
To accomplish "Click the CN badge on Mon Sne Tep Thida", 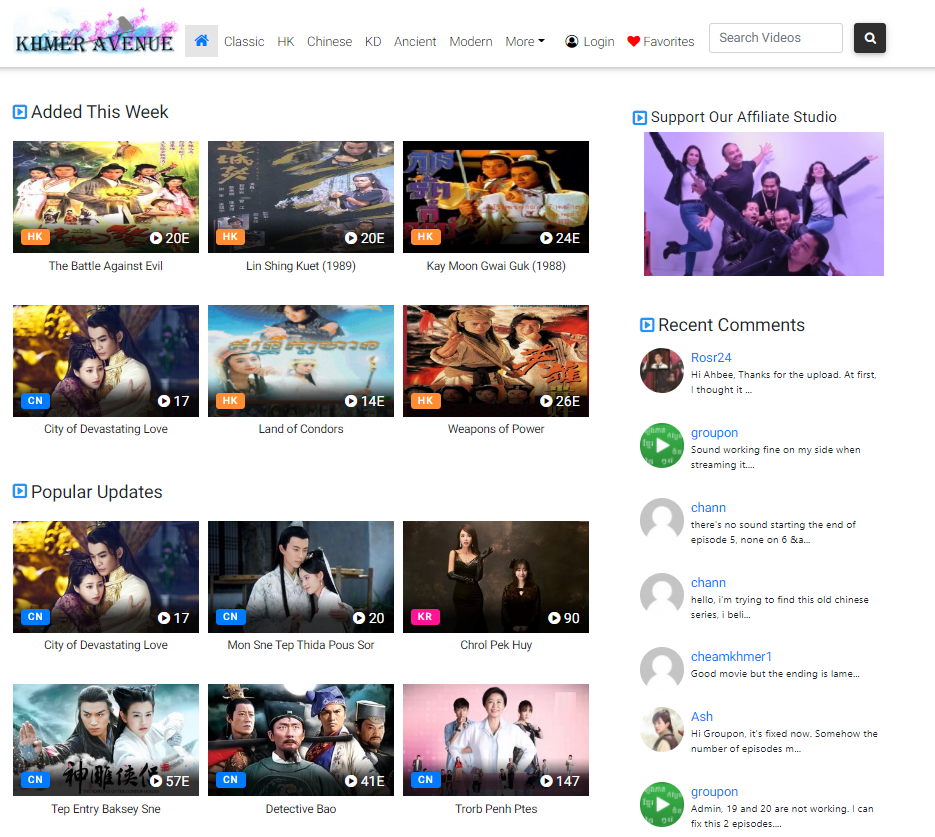I will tap(230, 616).
